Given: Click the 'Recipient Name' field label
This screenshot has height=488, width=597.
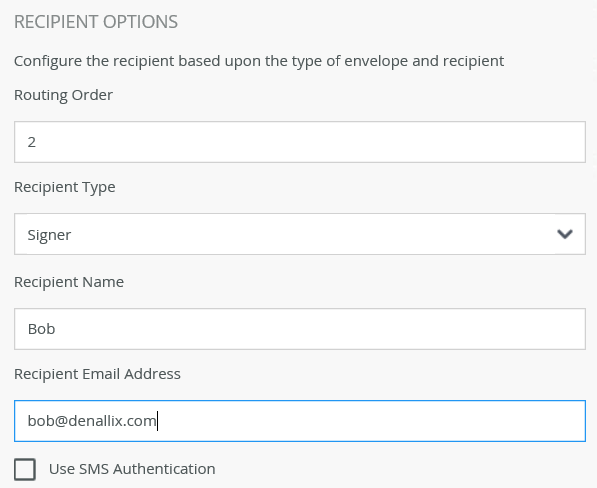Looking at the screenshot, I should pos(69,282).
